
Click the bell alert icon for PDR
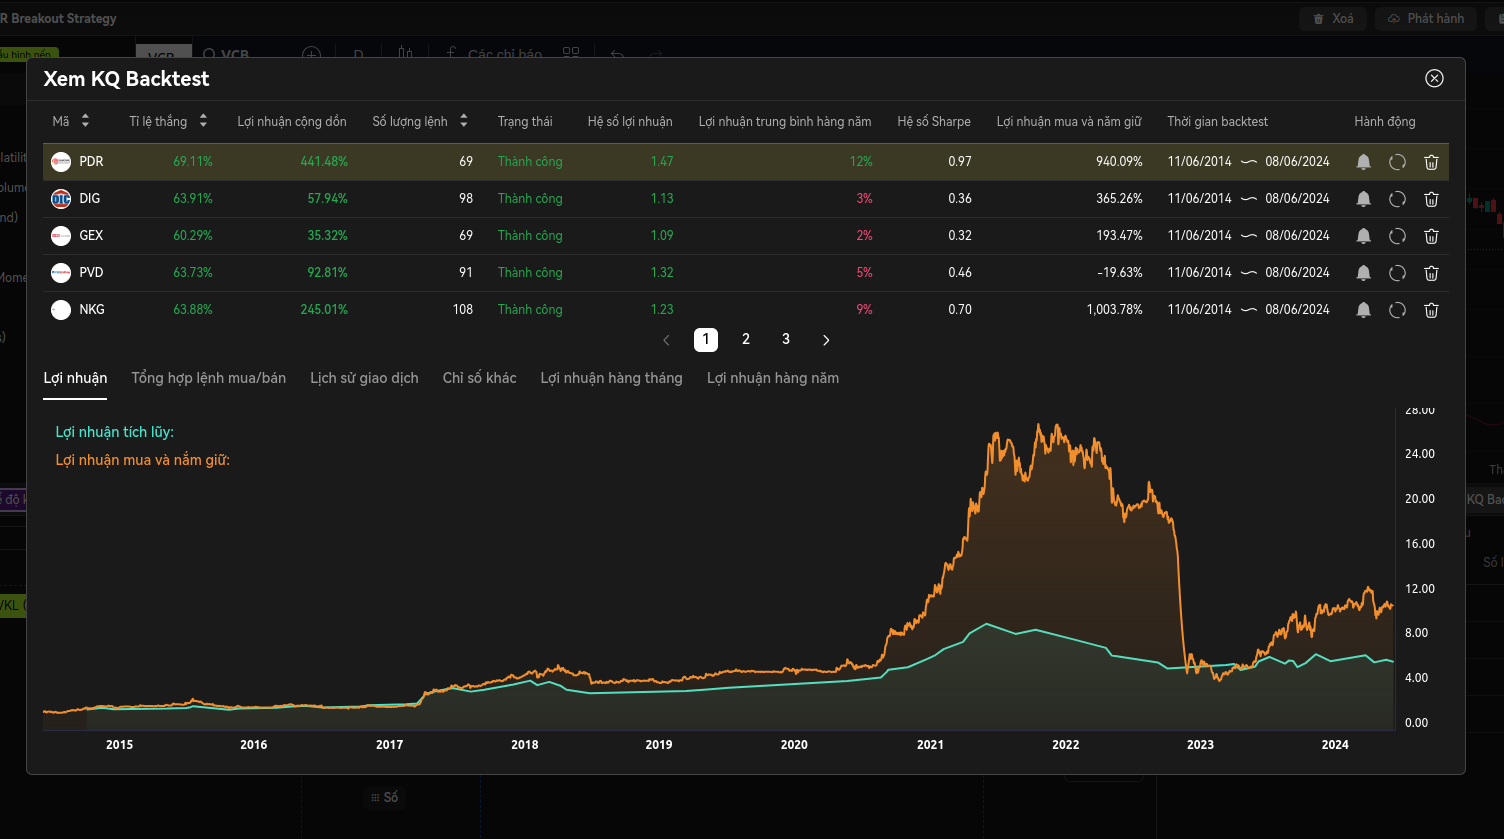click(x=1363, y=162)
